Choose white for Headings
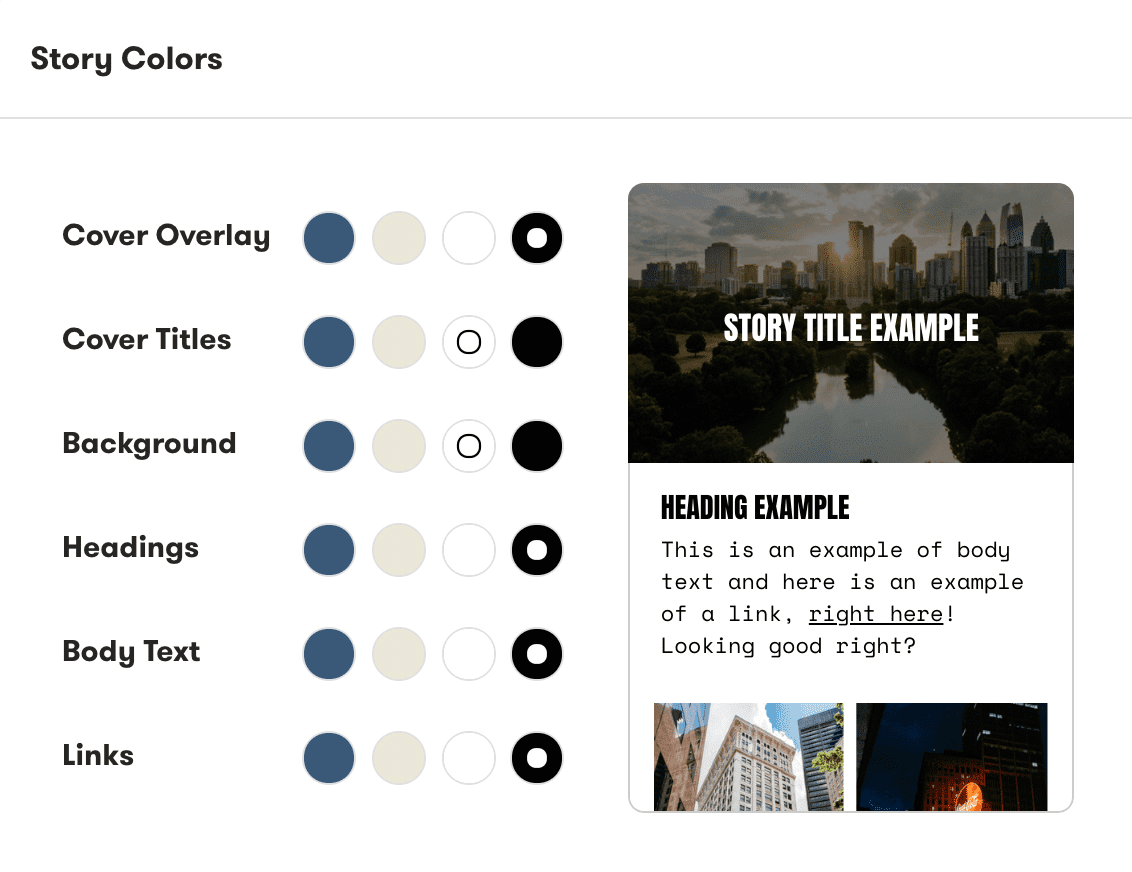This screenshot has width=1132, height=872. point(469,550)
